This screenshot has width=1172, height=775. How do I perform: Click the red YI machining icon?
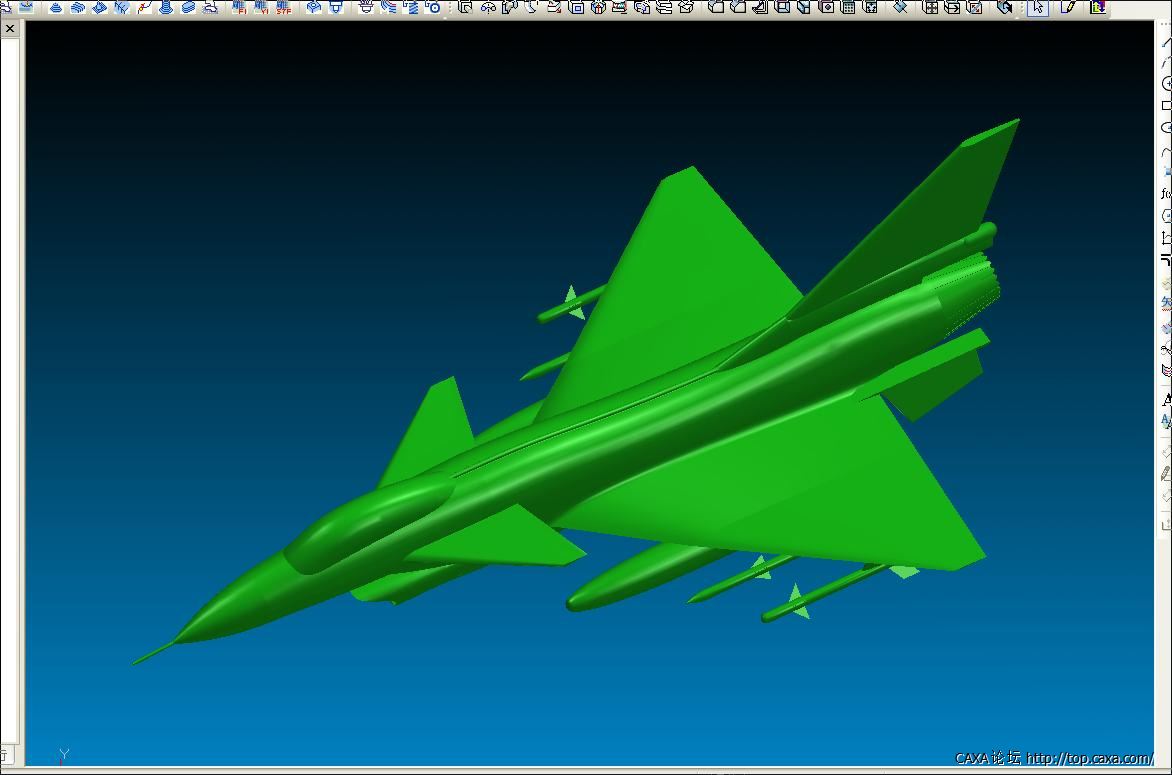(261, 7)
